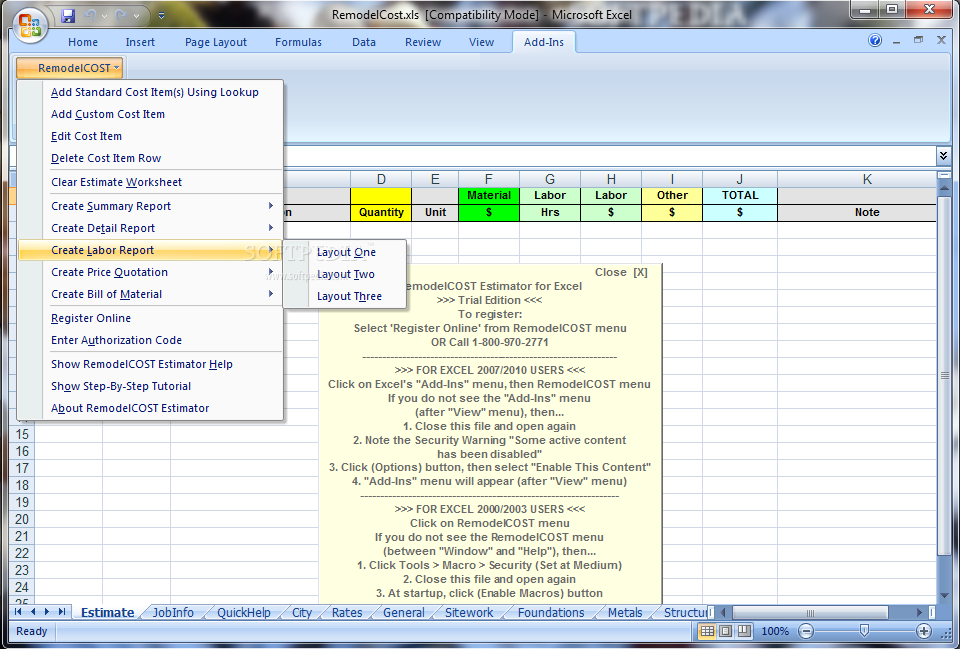Choose Layout Two for labor report

[x=345, y=274]
